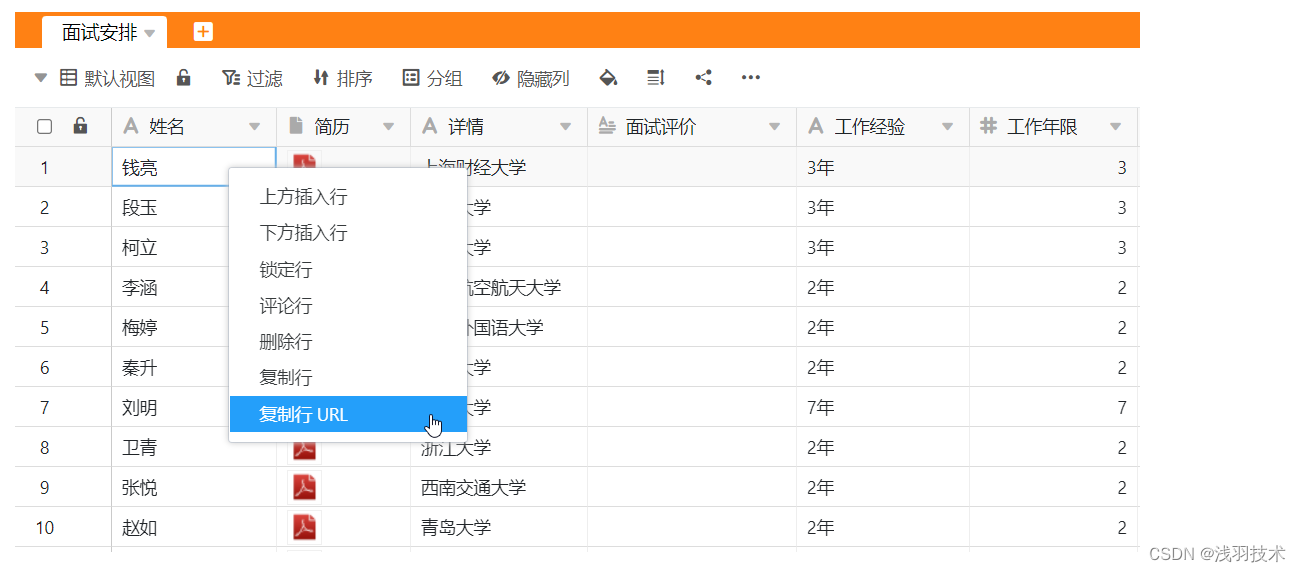
Task: Click the view lock icon in the toolbar
Action: 183,77
